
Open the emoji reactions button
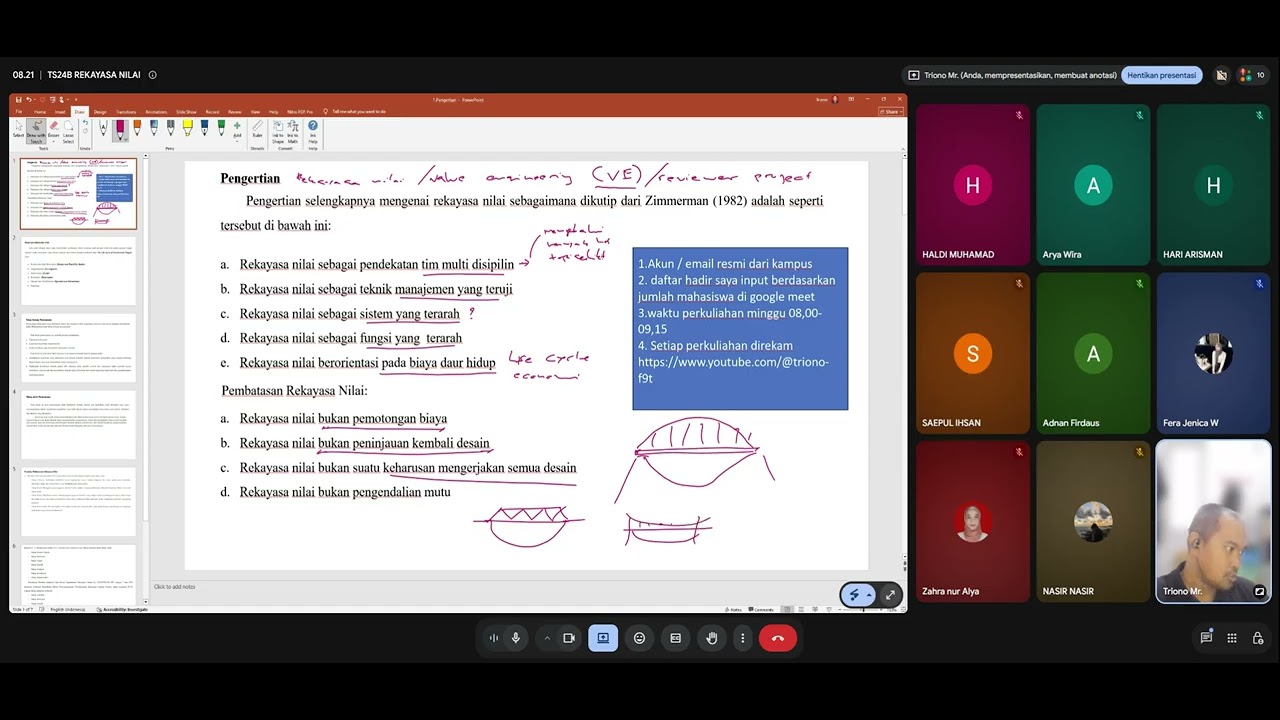click(640, 638)
